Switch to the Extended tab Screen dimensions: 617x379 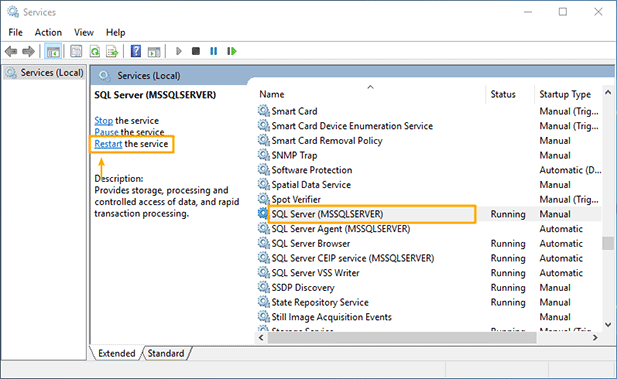click(x=116, y=353)
